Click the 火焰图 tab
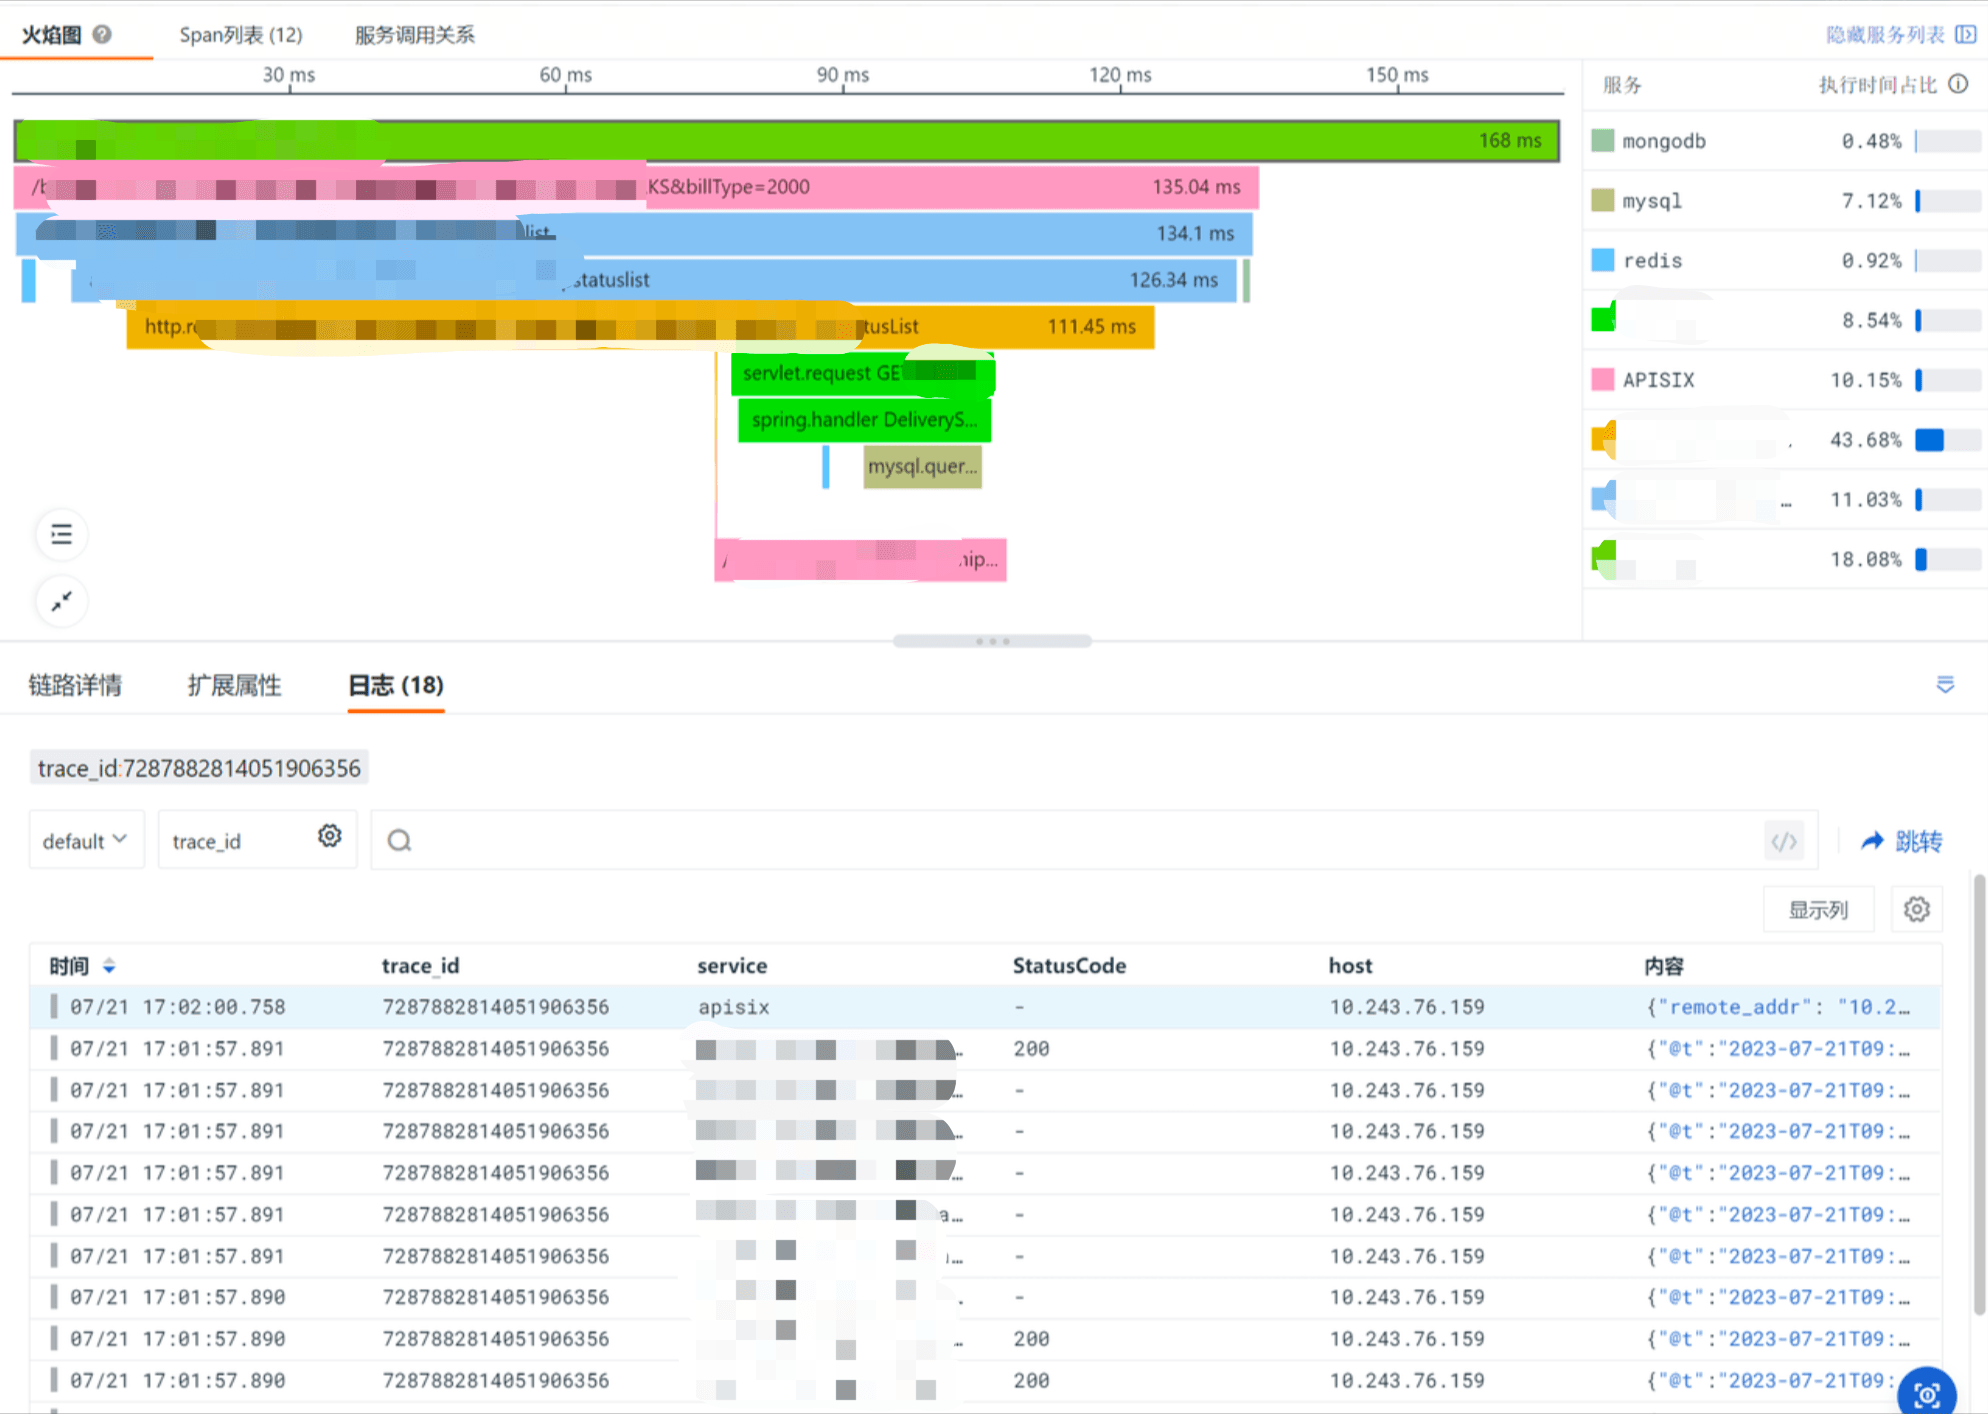Viewport: 1988px width, 1414px height. tap(51, 34)
